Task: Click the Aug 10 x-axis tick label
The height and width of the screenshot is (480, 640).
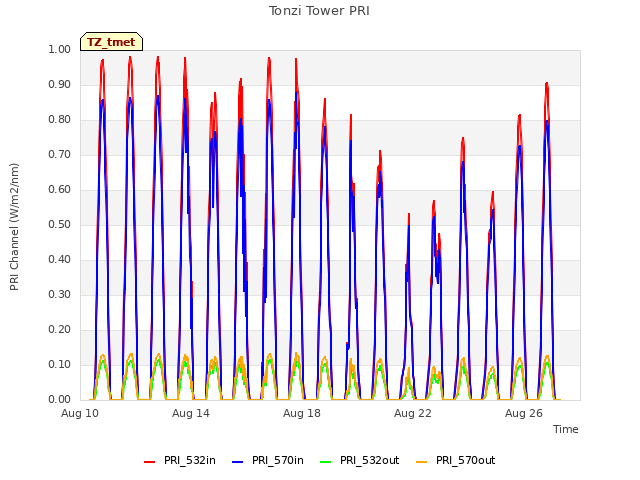Action: tap(80, 413)
